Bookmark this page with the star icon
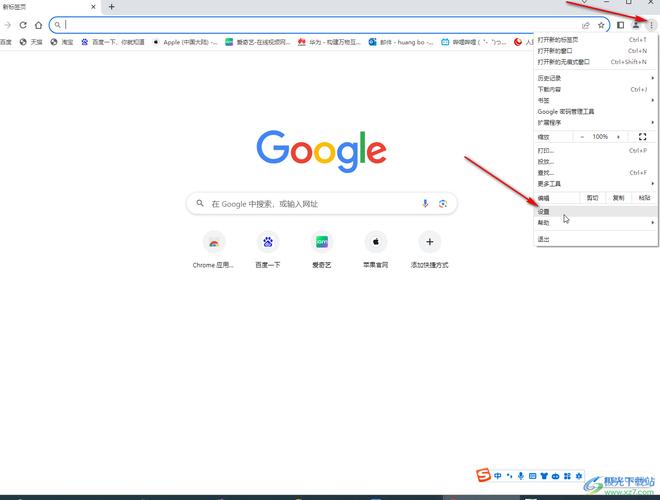 [x=601, y=25]
